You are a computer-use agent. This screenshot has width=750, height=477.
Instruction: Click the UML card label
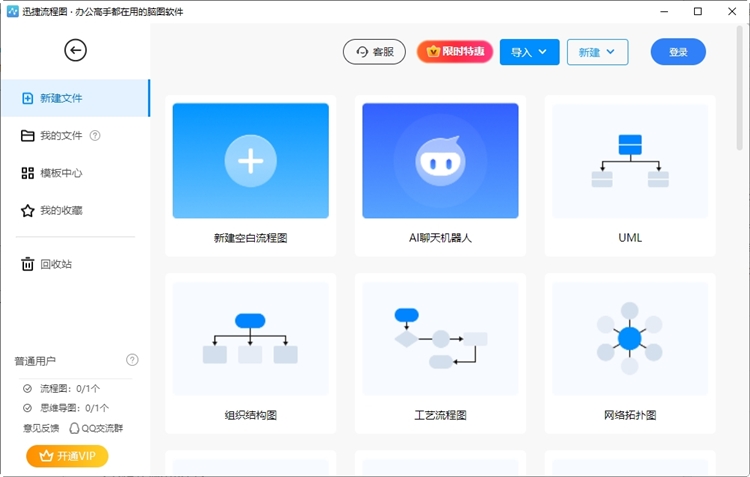tap(630, 238)
